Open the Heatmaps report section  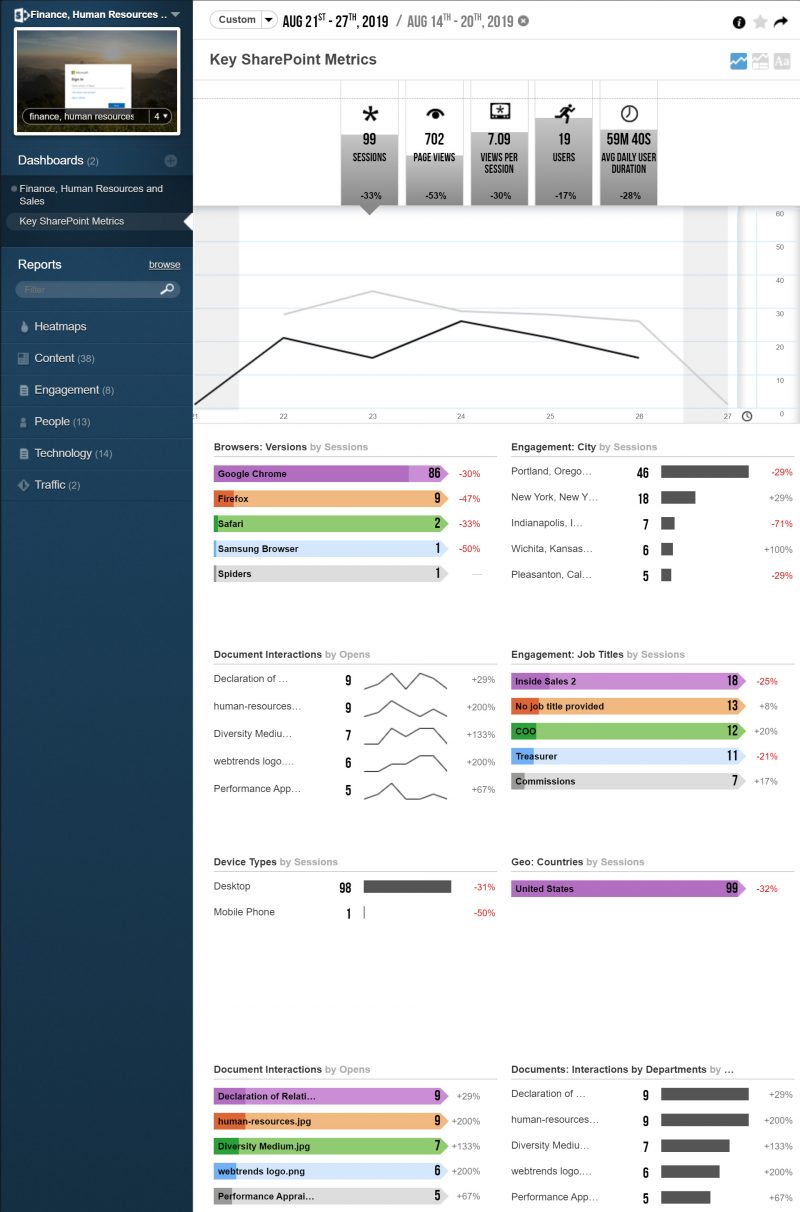click(60, 326)
